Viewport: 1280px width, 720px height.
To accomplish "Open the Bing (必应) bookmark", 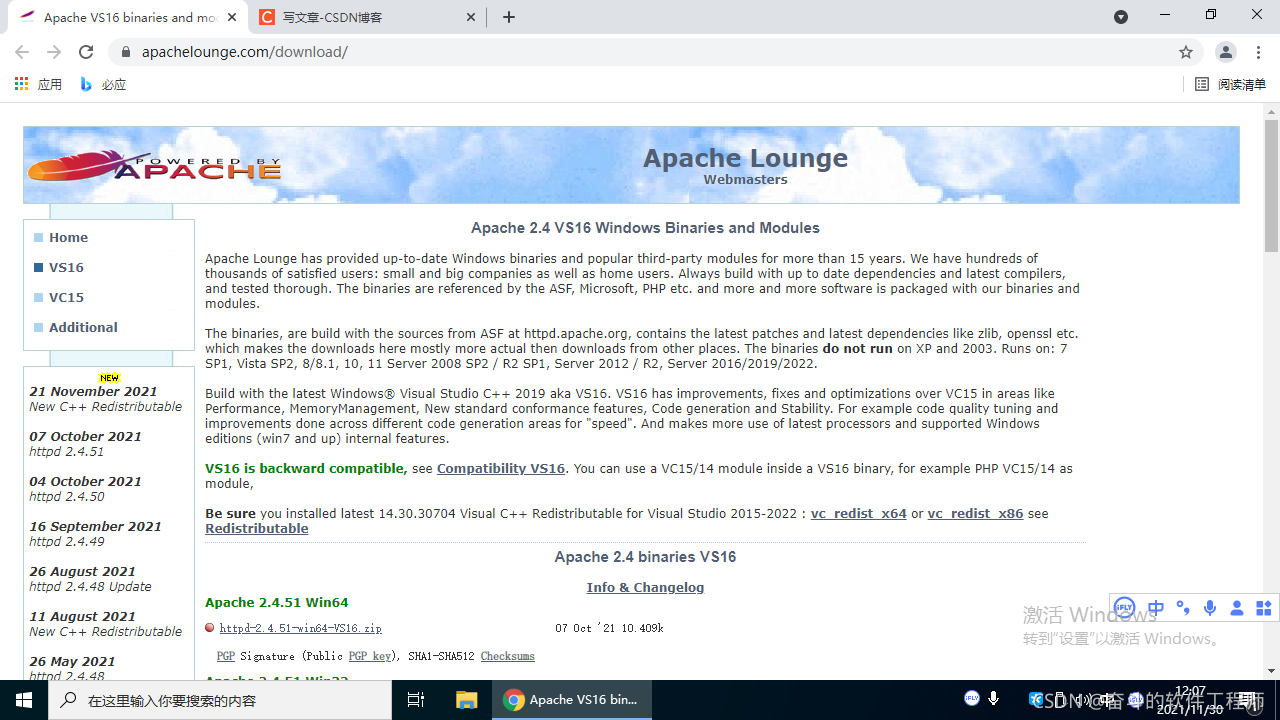I will [103, 85].
